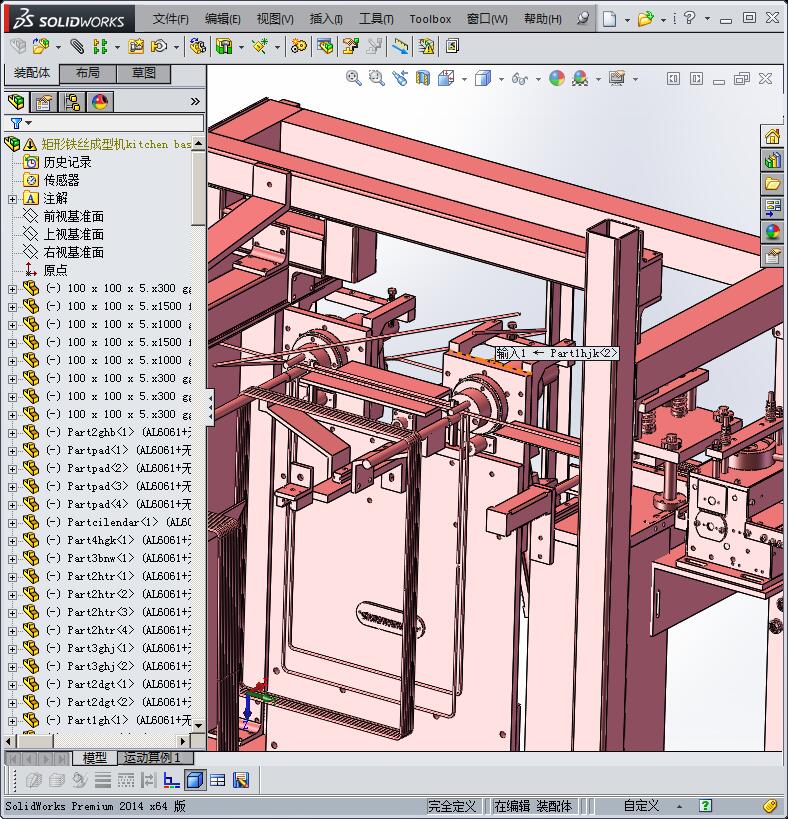The image size is (788, 819).
Task: Toggle the Hide/Show Items glasses icon
Action: pyautogui.click(x=519, y=78)
